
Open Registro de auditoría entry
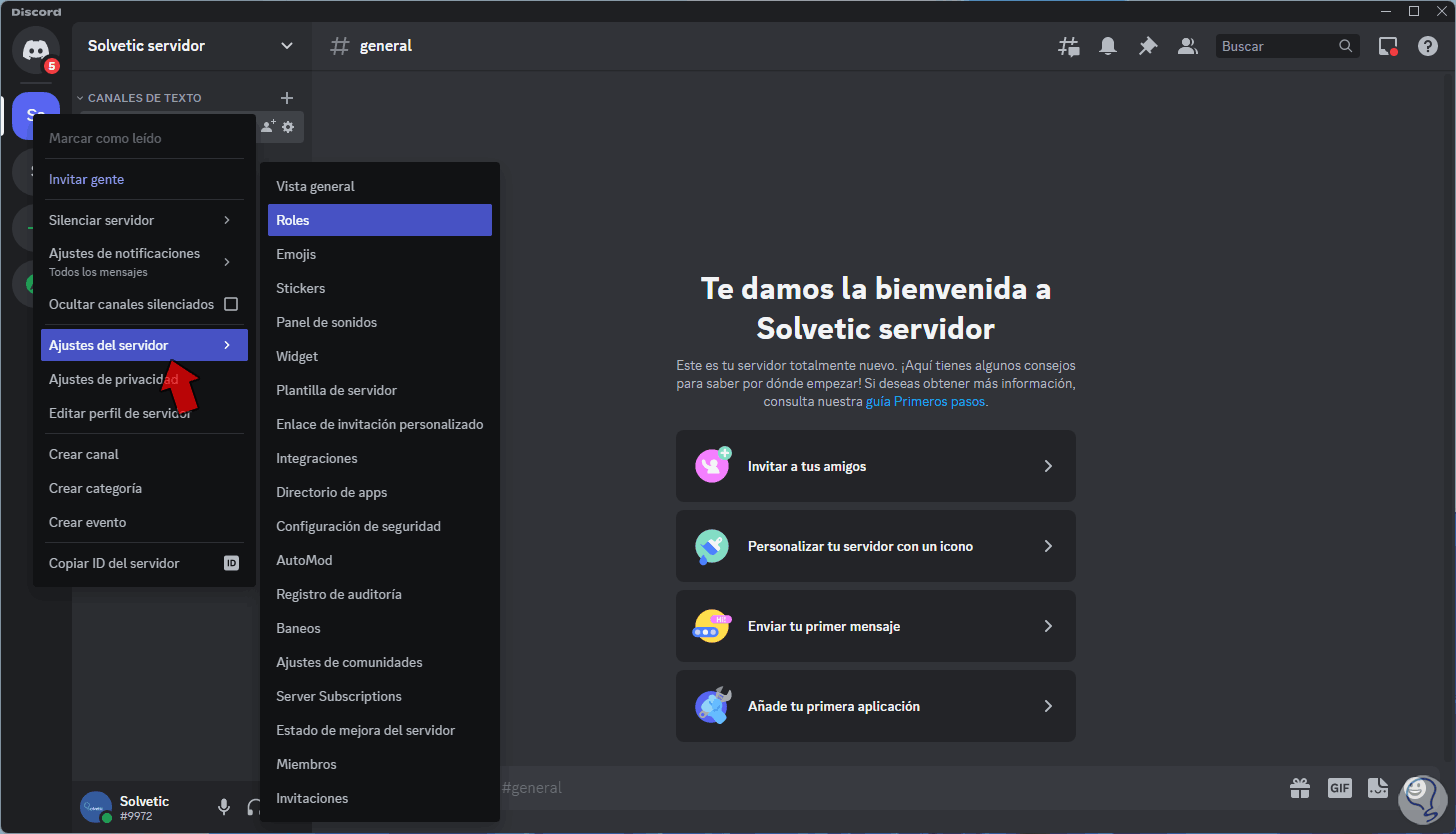[380, 594]
